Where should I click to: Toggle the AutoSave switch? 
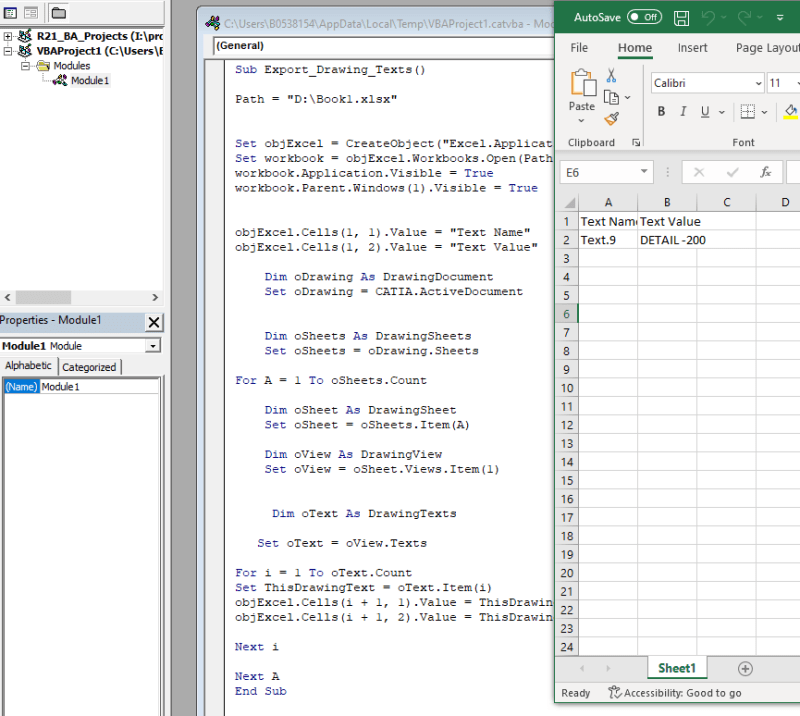click(x=644, y=17)
